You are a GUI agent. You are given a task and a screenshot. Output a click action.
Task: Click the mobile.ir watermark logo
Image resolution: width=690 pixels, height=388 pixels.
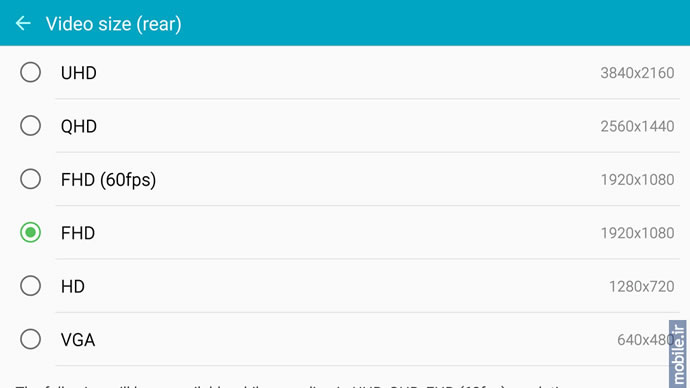[x=678, y=354]
